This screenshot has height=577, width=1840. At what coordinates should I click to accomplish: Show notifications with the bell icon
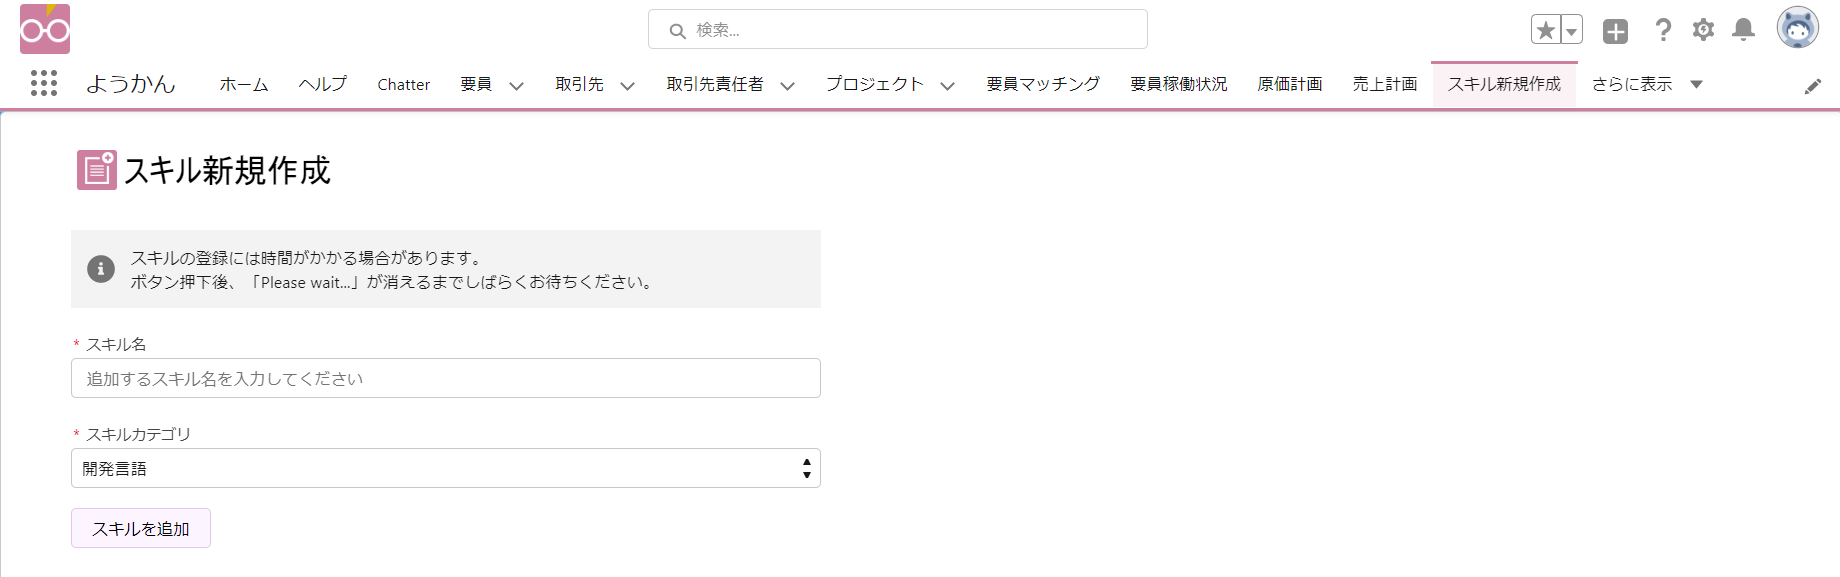tap(1743, 30)
